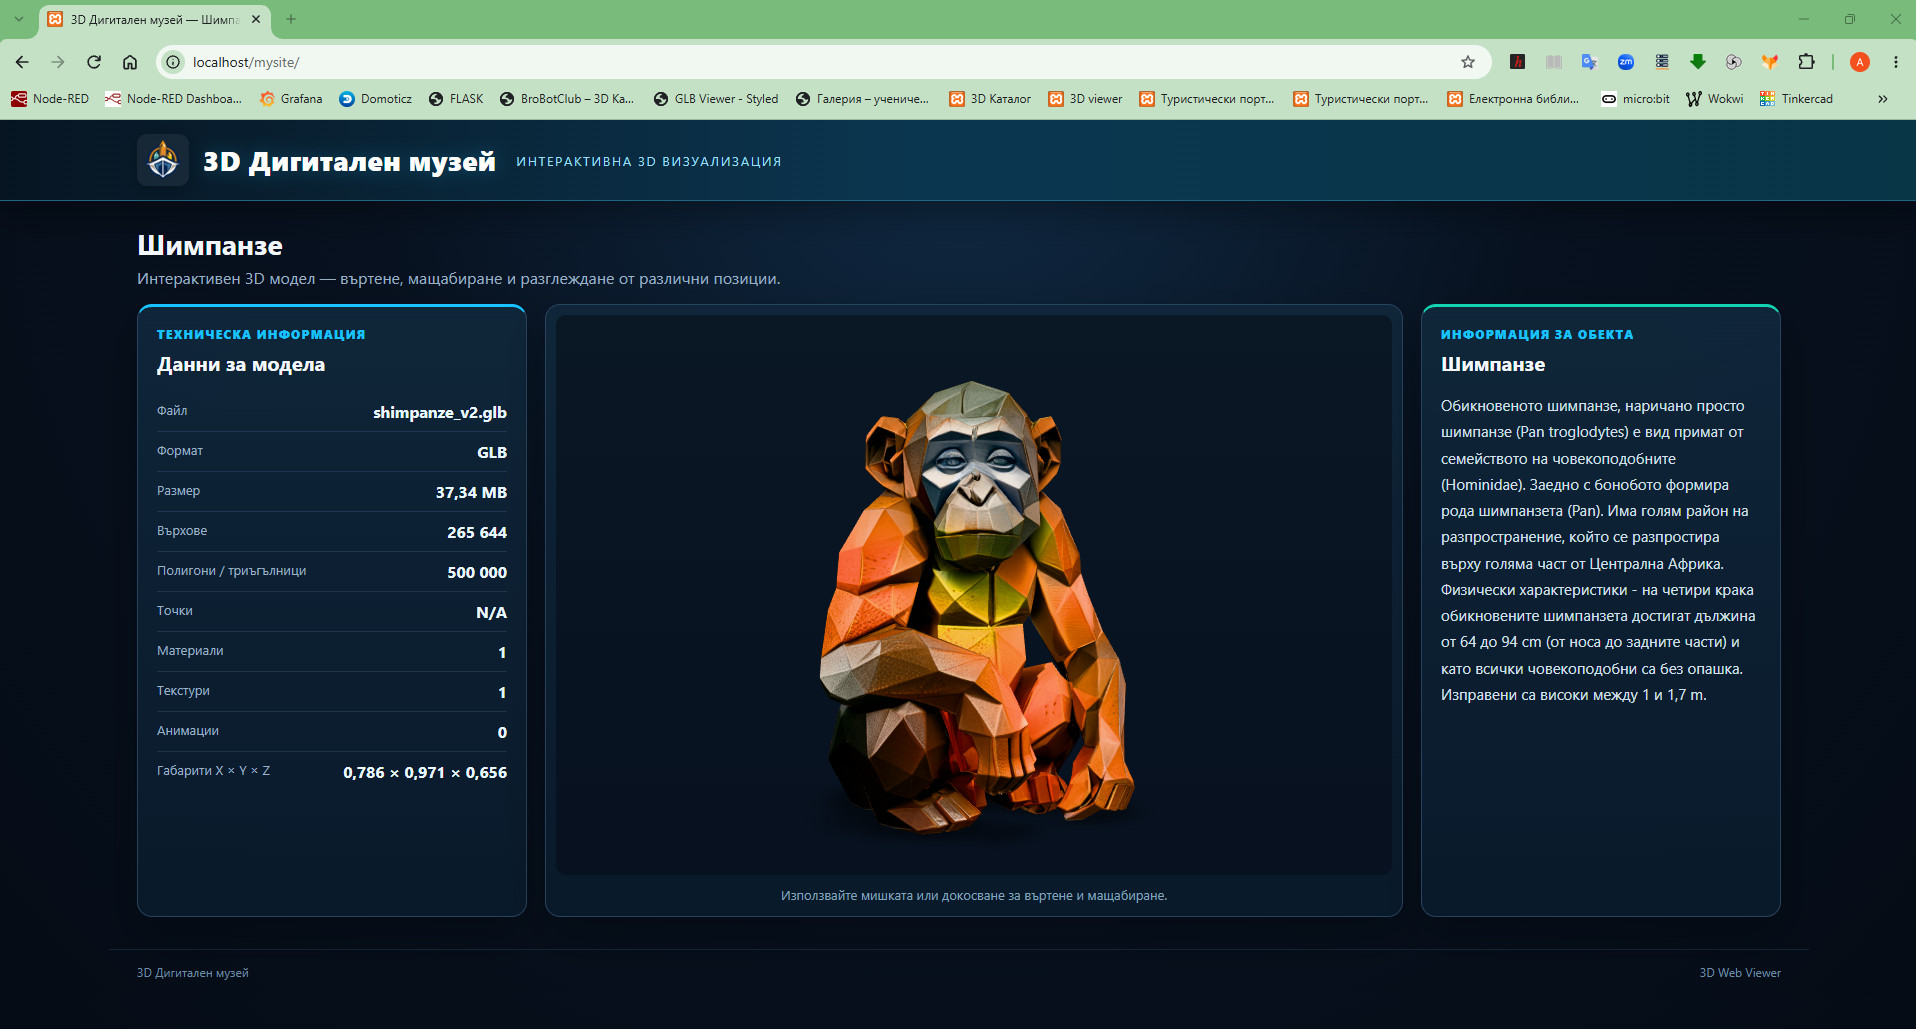Click the chimpanzee 3D model viewer
Screen dimensions: 1916x1029
coord(974,595)
